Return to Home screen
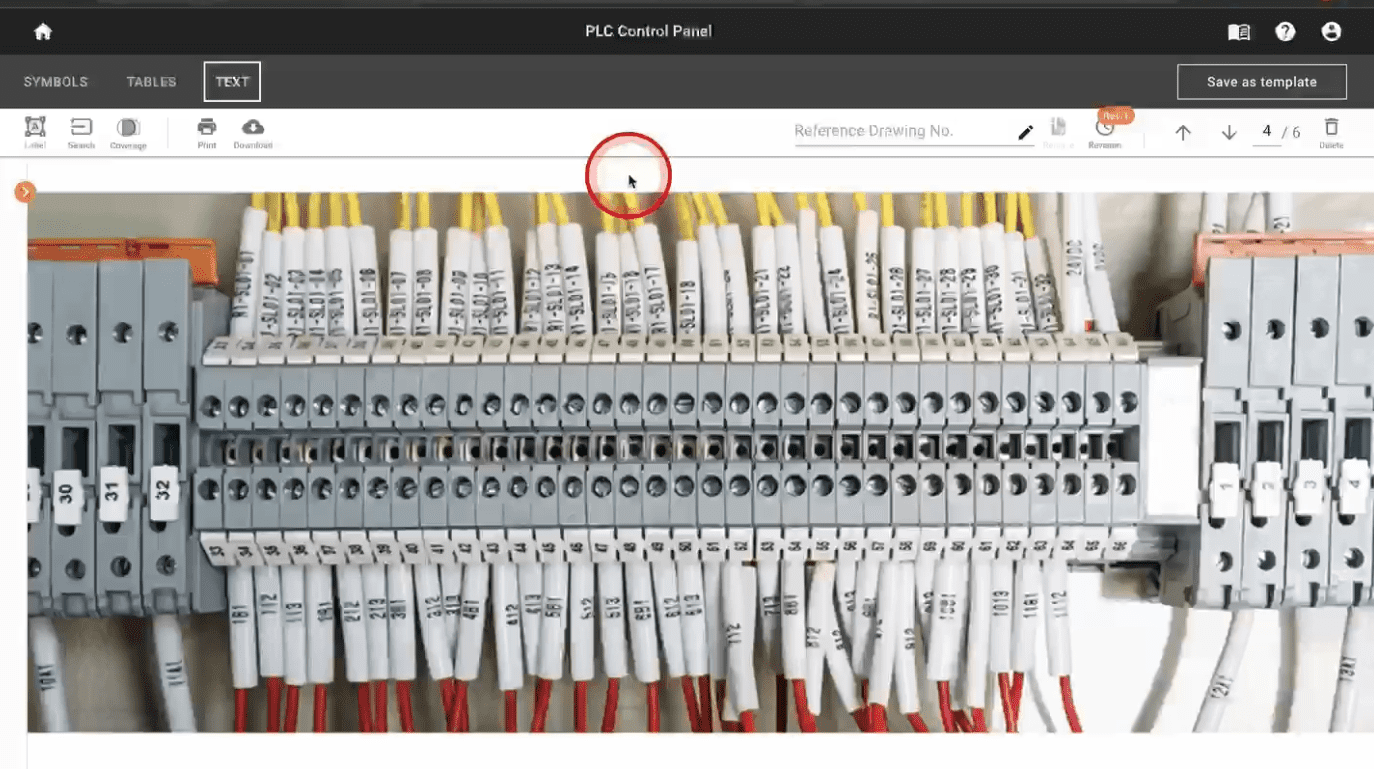This screenshot has height=769, width=1374. coord(40,31)
